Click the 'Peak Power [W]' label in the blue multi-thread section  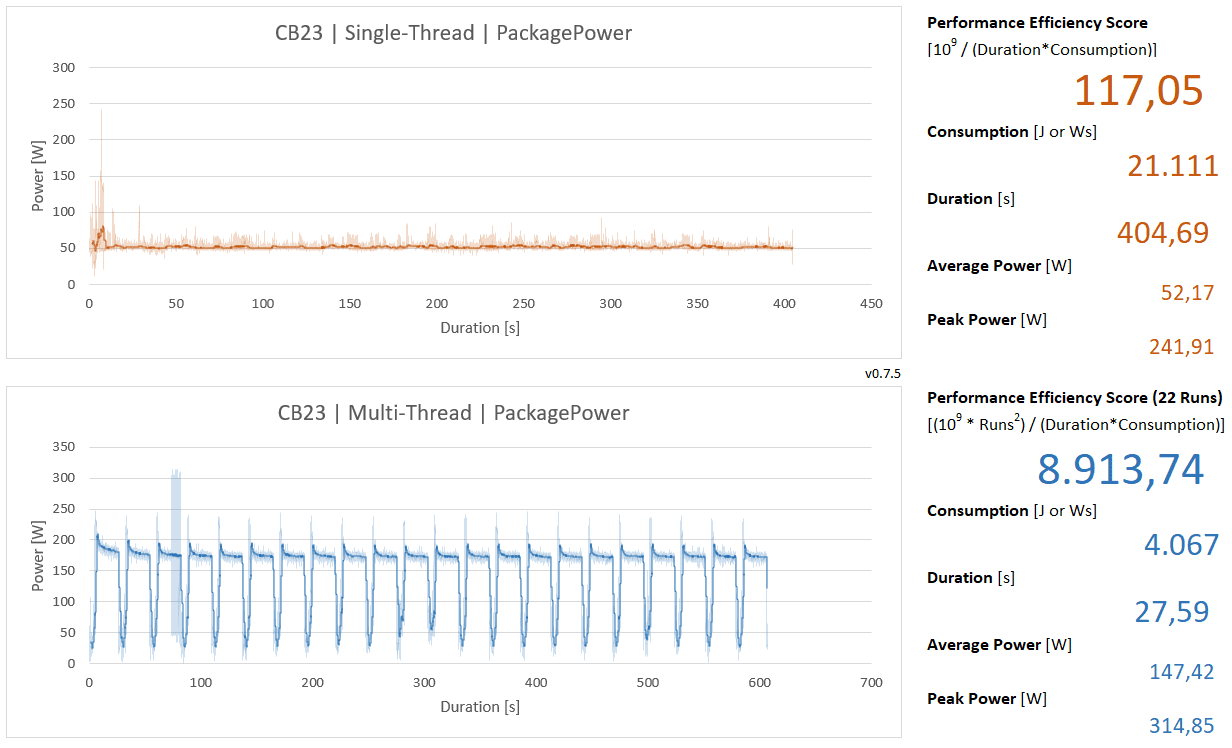point(987,699)
